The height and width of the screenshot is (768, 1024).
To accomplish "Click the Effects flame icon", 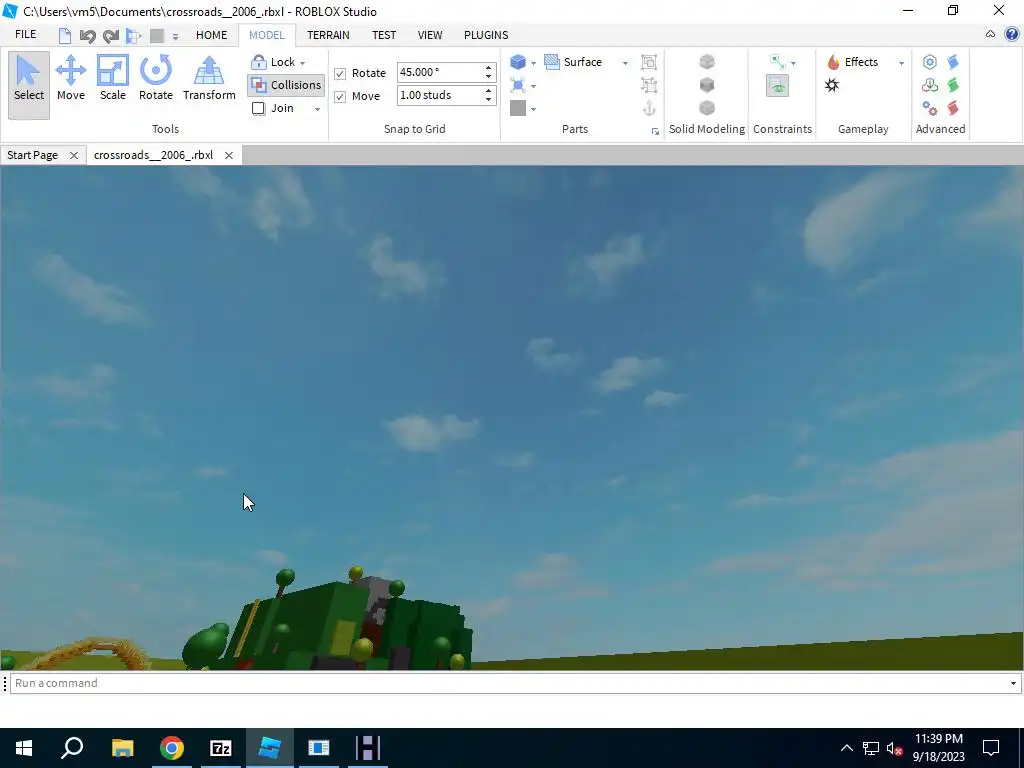I will [x=833, y=62].
